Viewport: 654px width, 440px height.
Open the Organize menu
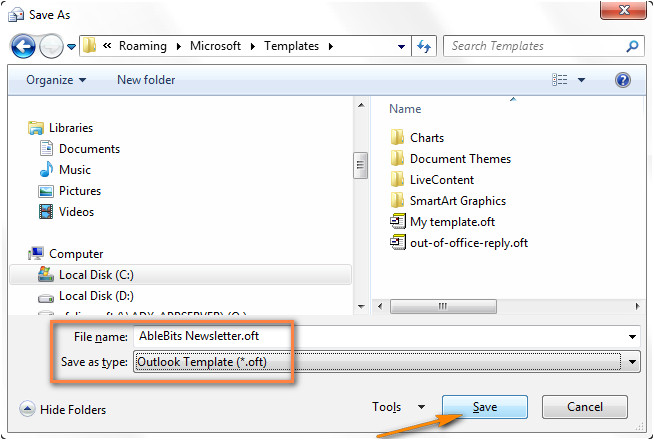(x=56, y=80)
